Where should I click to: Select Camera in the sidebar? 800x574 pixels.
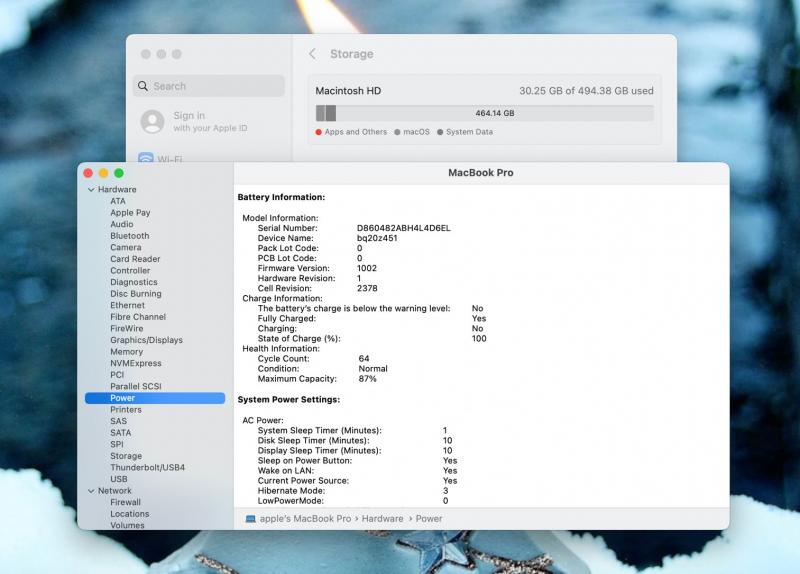[126, 247]
